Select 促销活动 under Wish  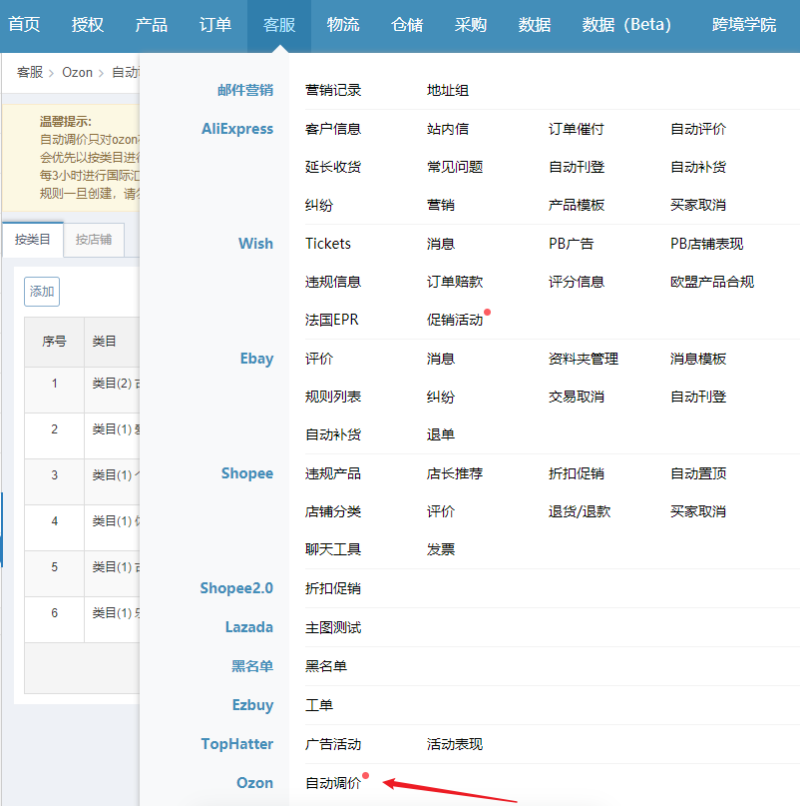click(455, 321)
